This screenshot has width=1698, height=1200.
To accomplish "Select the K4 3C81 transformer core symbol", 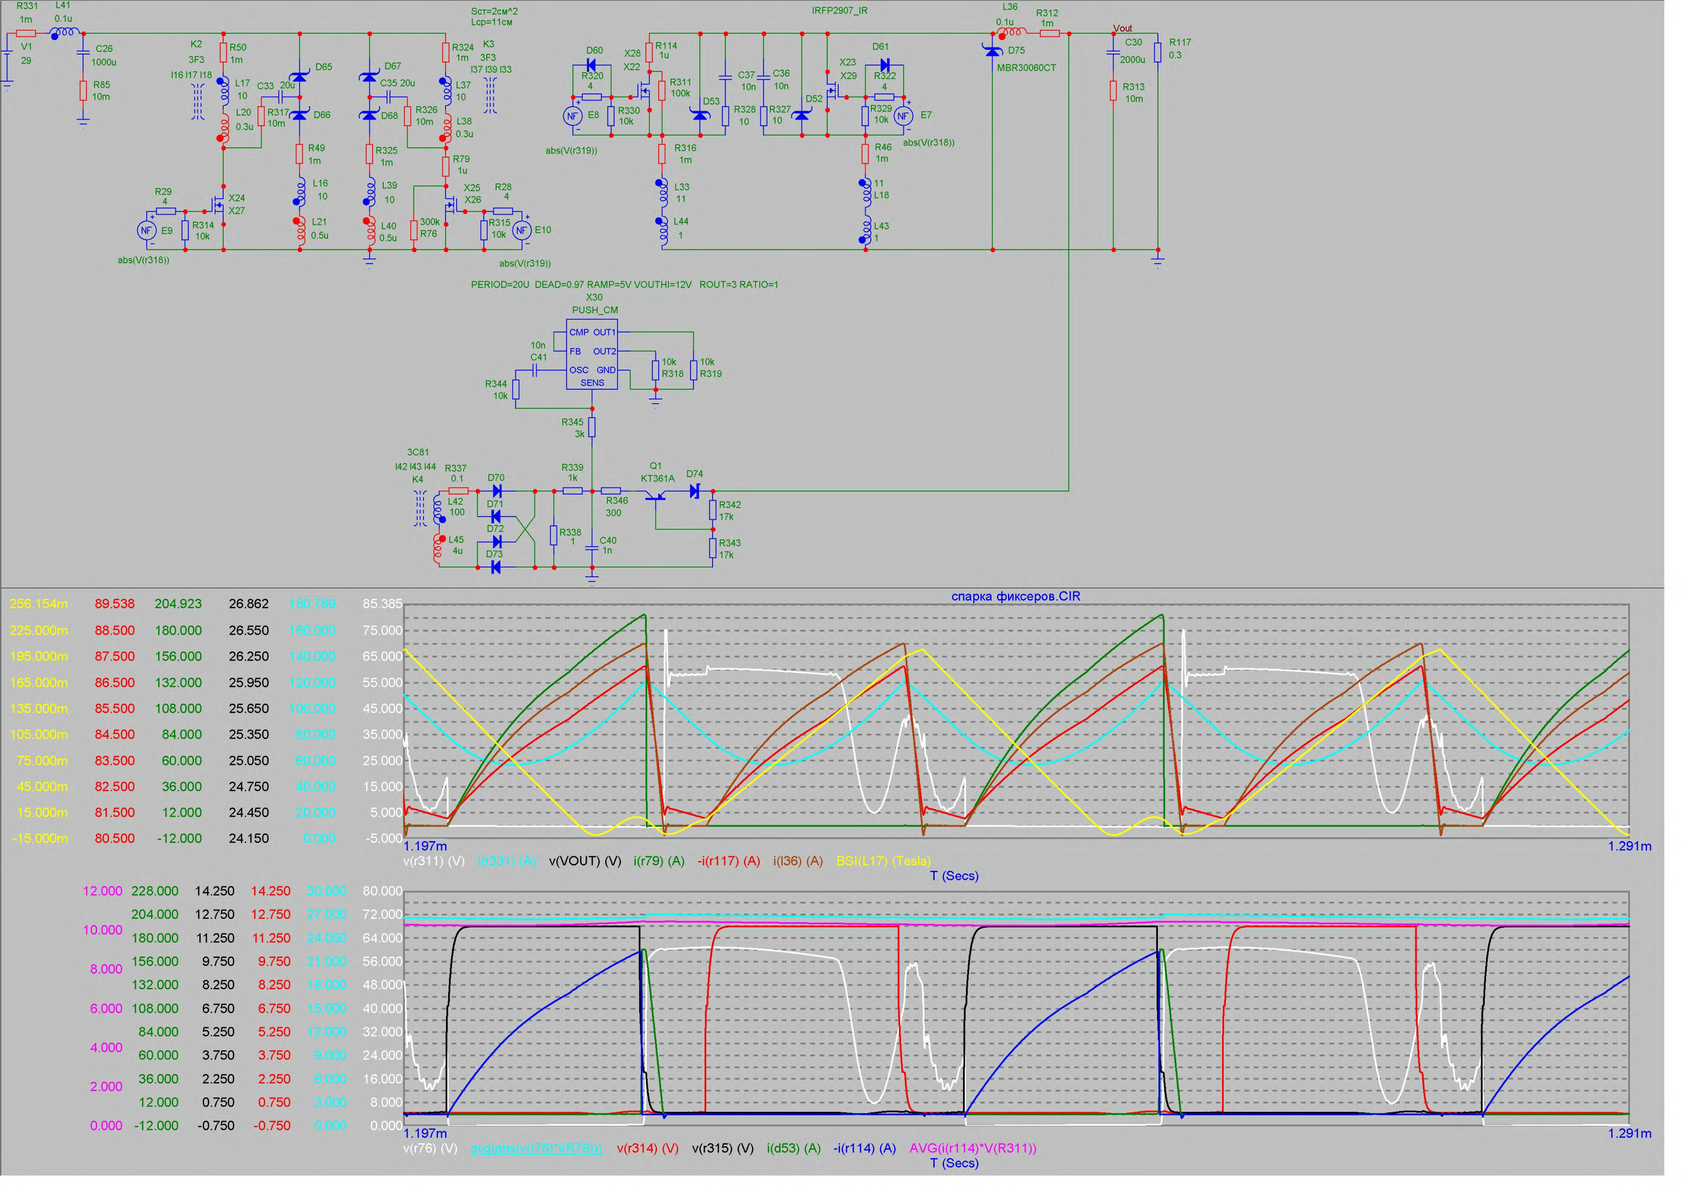I will click(420, 507).
